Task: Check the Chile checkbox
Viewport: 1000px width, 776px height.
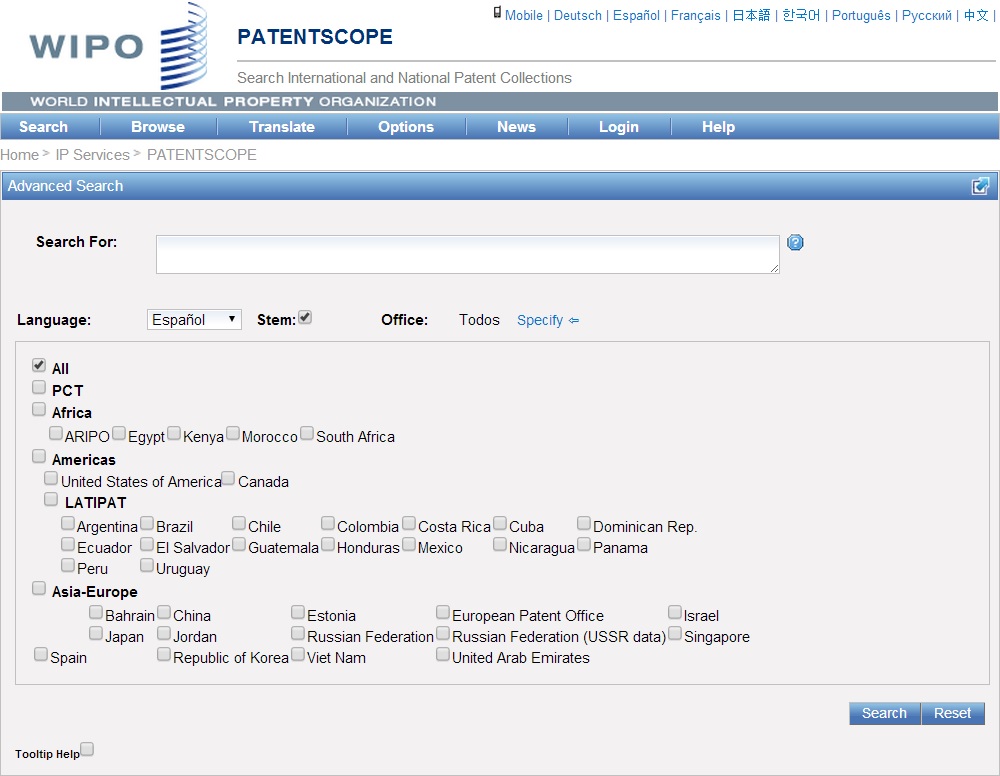Action: pyautogui.click(x=239, y=523)
